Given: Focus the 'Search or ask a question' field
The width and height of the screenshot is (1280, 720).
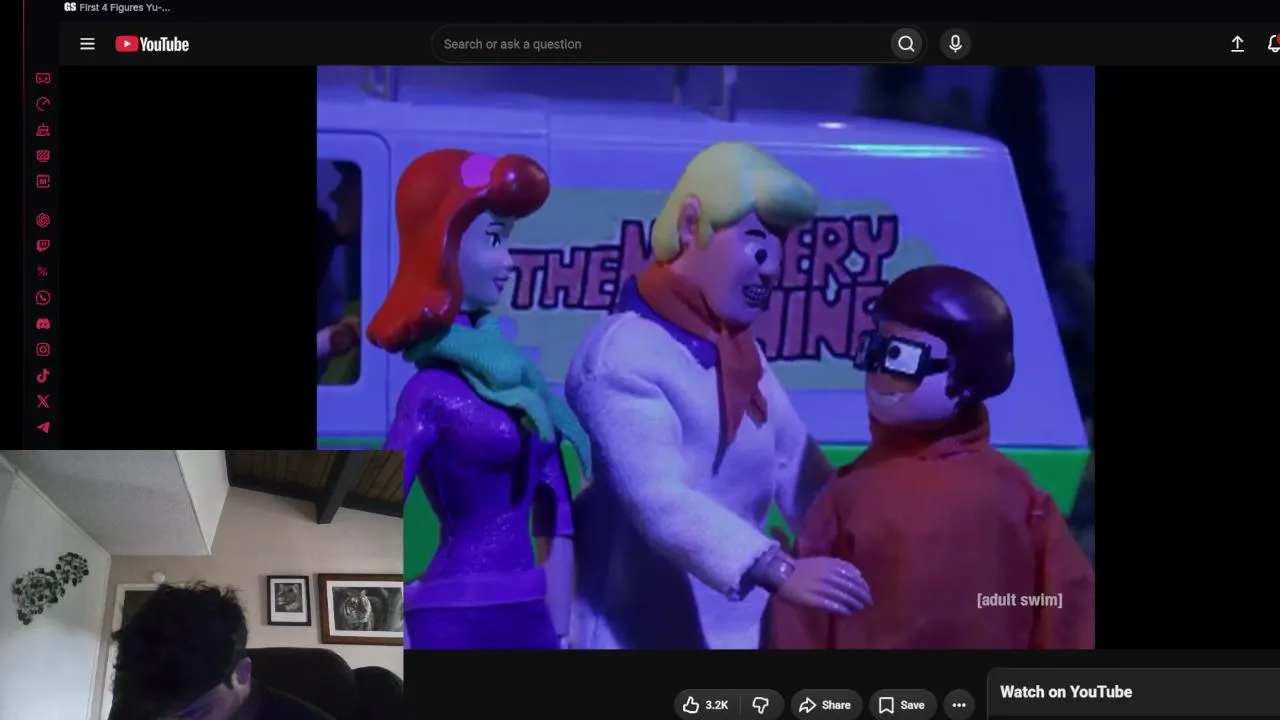Looking at the screenshot, I should coord(662,44).
